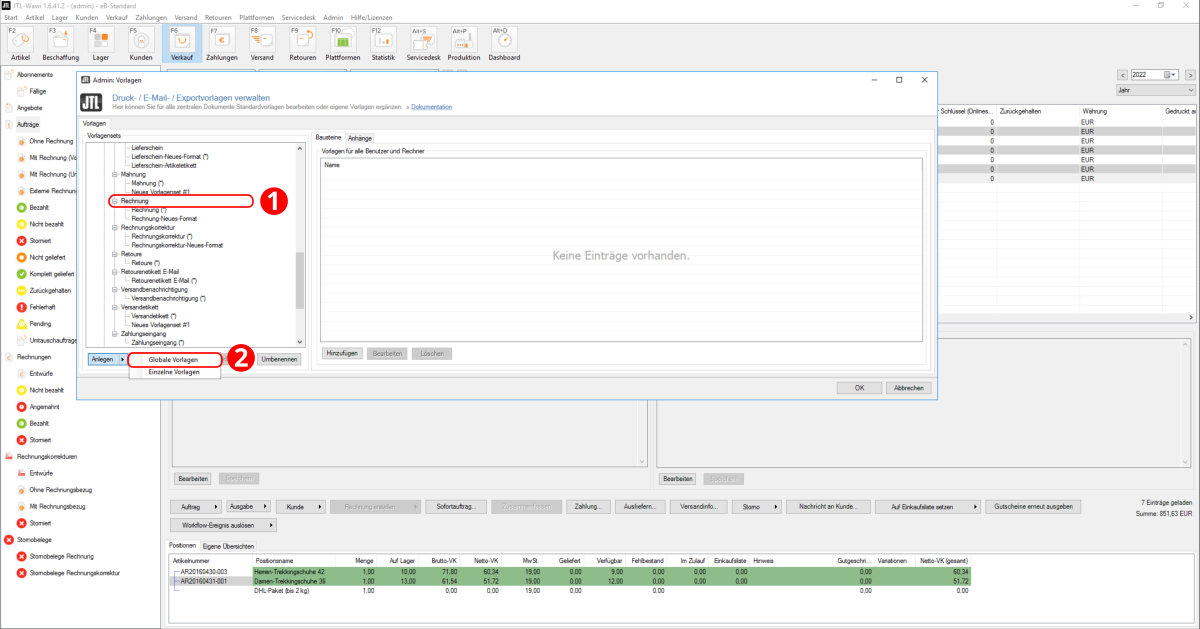1200x629 pixels.
Task: Open the Lager module icon
Action: pyautogui.click(x=101, y=43)
